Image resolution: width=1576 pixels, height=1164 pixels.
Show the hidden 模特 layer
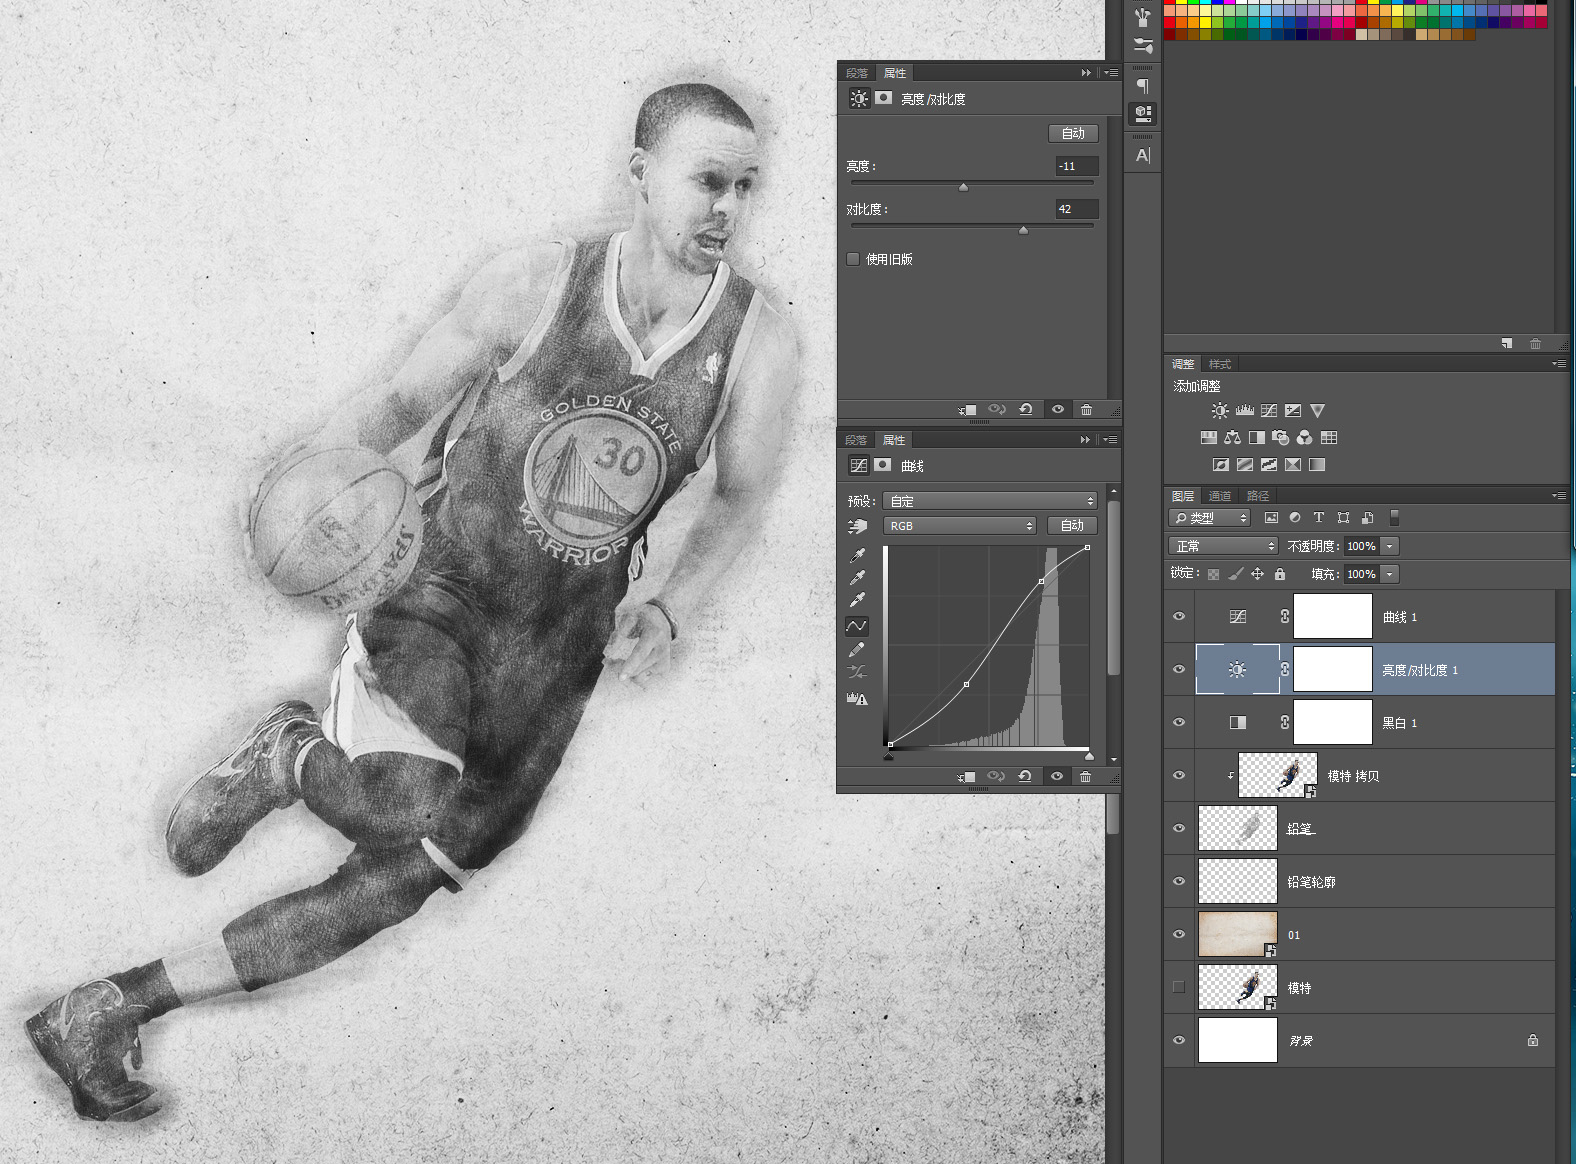pyautogui.click(x=1179, y=988)
